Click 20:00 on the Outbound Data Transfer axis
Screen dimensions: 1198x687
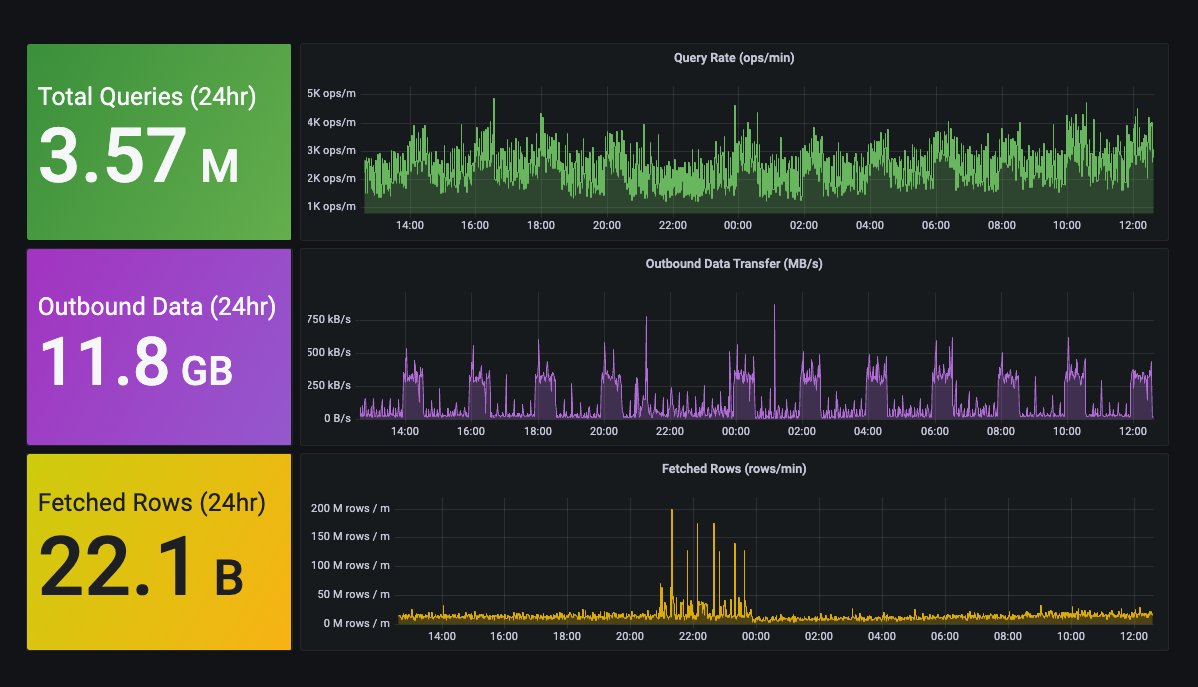pyautogui.click(x=604, y=431)
